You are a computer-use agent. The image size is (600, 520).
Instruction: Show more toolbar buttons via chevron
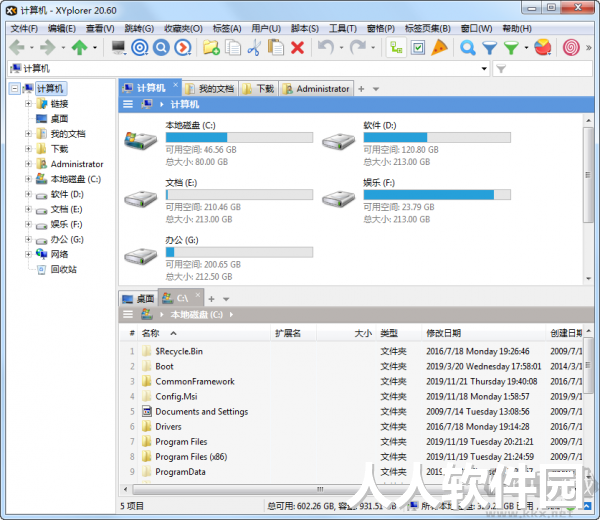coord(589,48)
